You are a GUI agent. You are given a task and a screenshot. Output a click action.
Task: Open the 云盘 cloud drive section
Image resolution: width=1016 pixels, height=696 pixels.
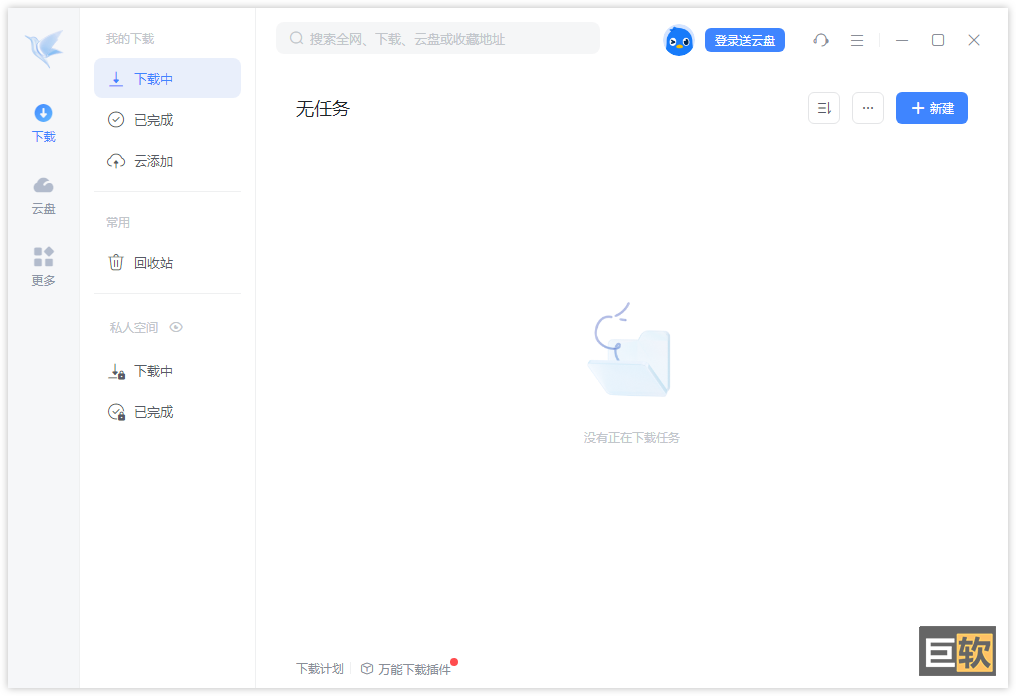(x=43, y=195)
